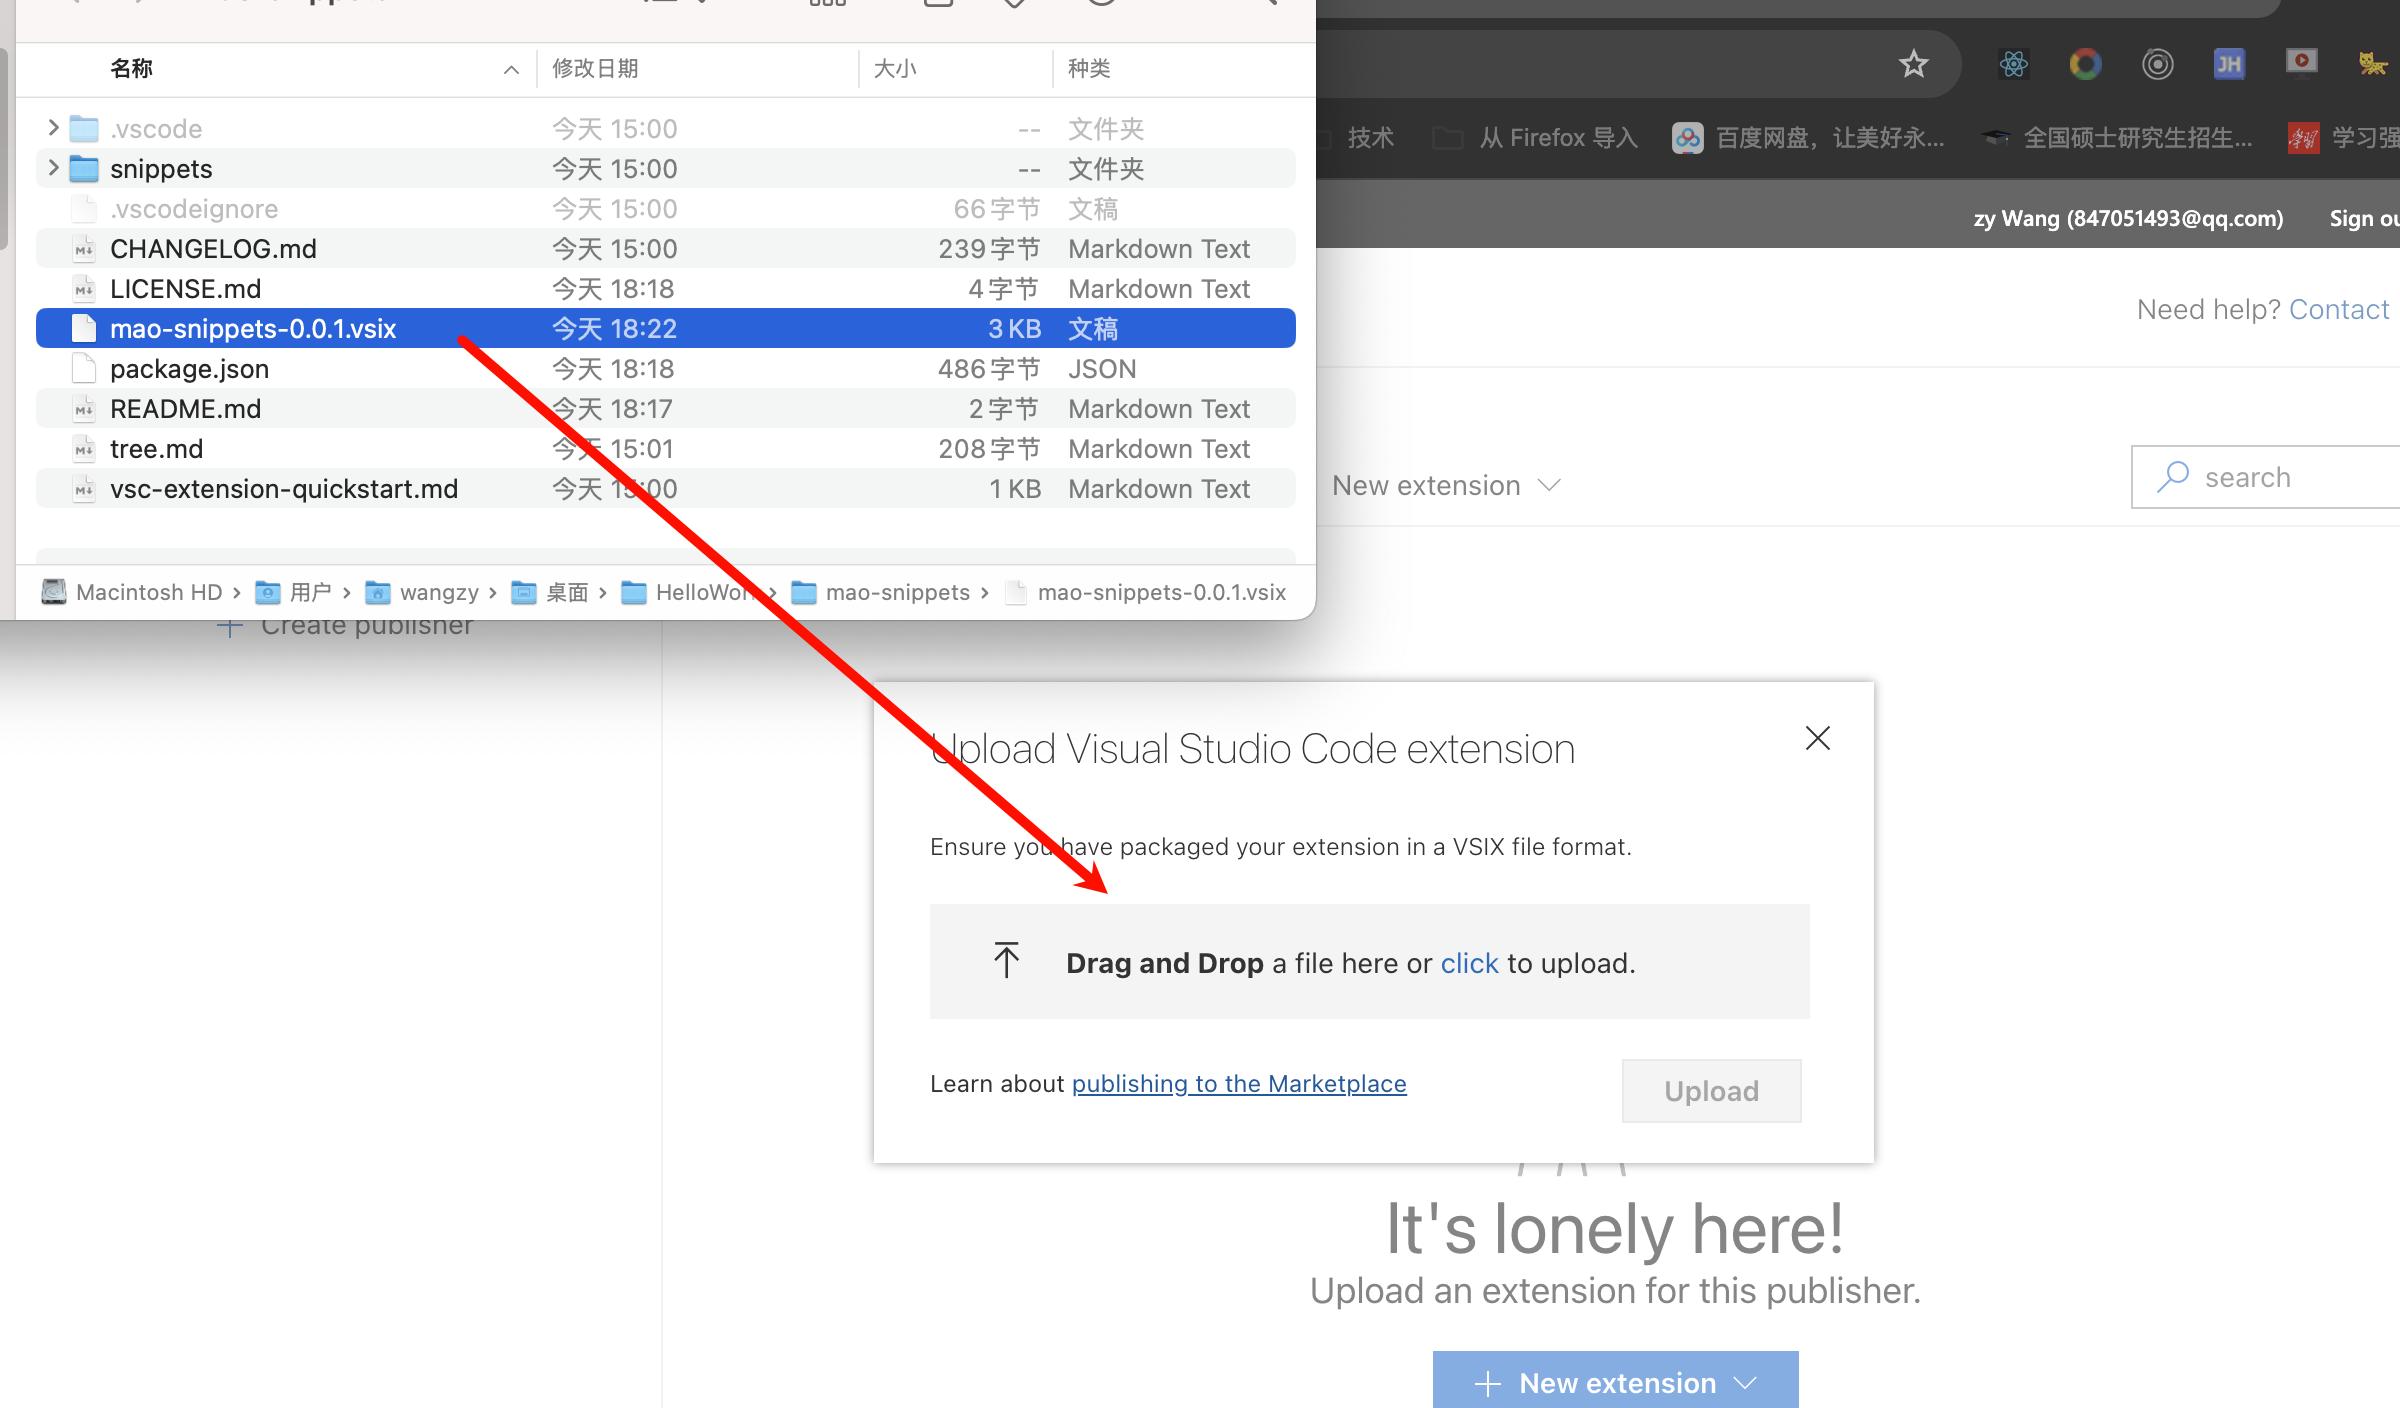This screenshot has width=2400, height=1408.
Task: Open the React DevTools extension icon
Action: point(2013,64)
